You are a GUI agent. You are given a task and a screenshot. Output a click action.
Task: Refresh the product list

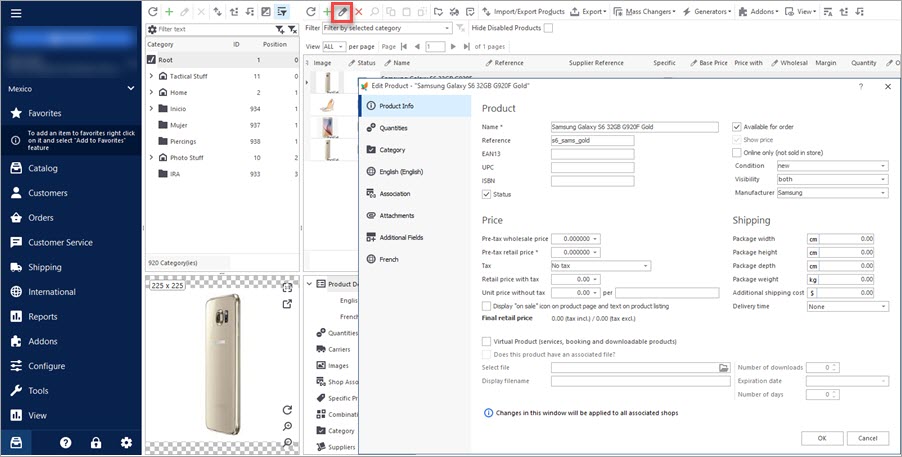311,12
